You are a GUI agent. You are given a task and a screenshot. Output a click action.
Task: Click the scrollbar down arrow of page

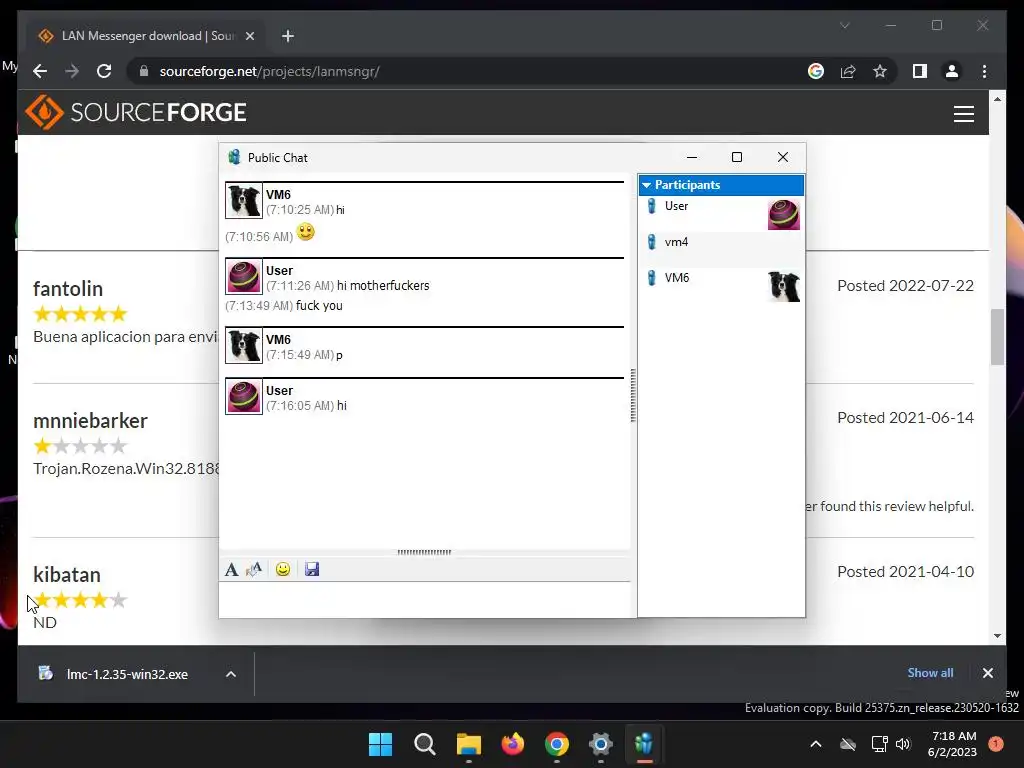pyautogui.click(x=997, y=635)
